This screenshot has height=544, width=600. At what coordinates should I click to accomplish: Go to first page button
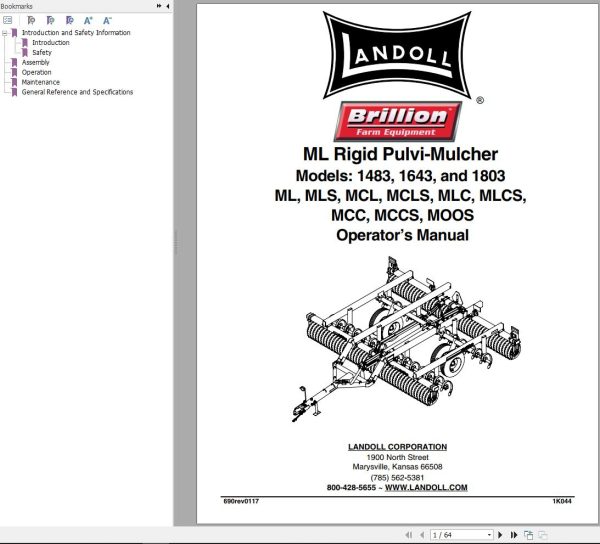(408, 535)
